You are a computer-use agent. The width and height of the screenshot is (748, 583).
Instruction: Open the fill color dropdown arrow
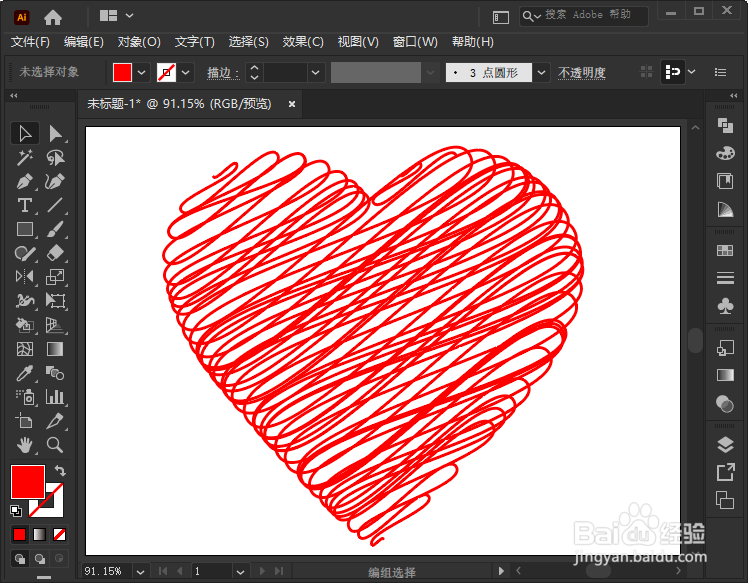[x=142, y=73]
